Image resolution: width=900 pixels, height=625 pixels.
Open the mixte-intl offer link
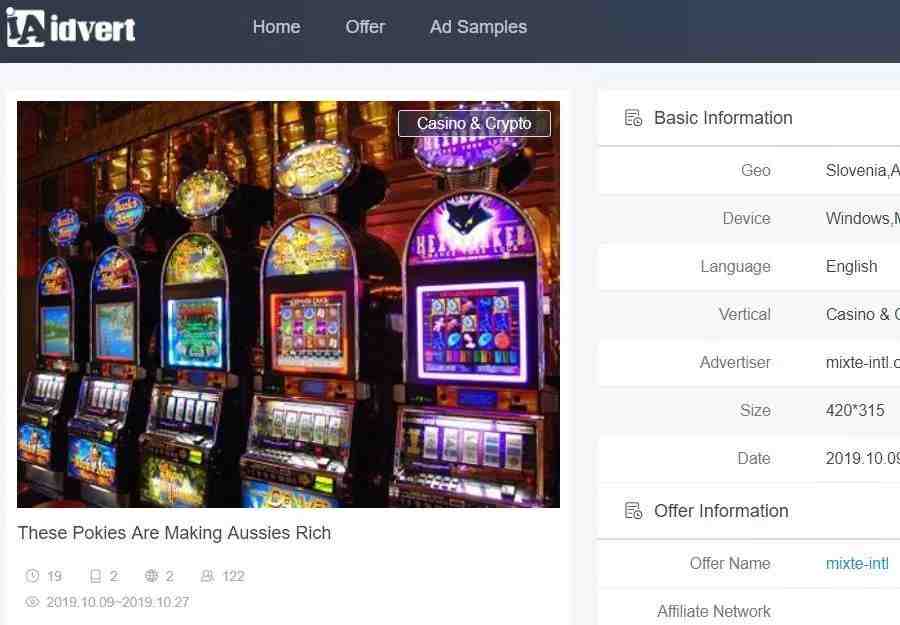[857, 564]
